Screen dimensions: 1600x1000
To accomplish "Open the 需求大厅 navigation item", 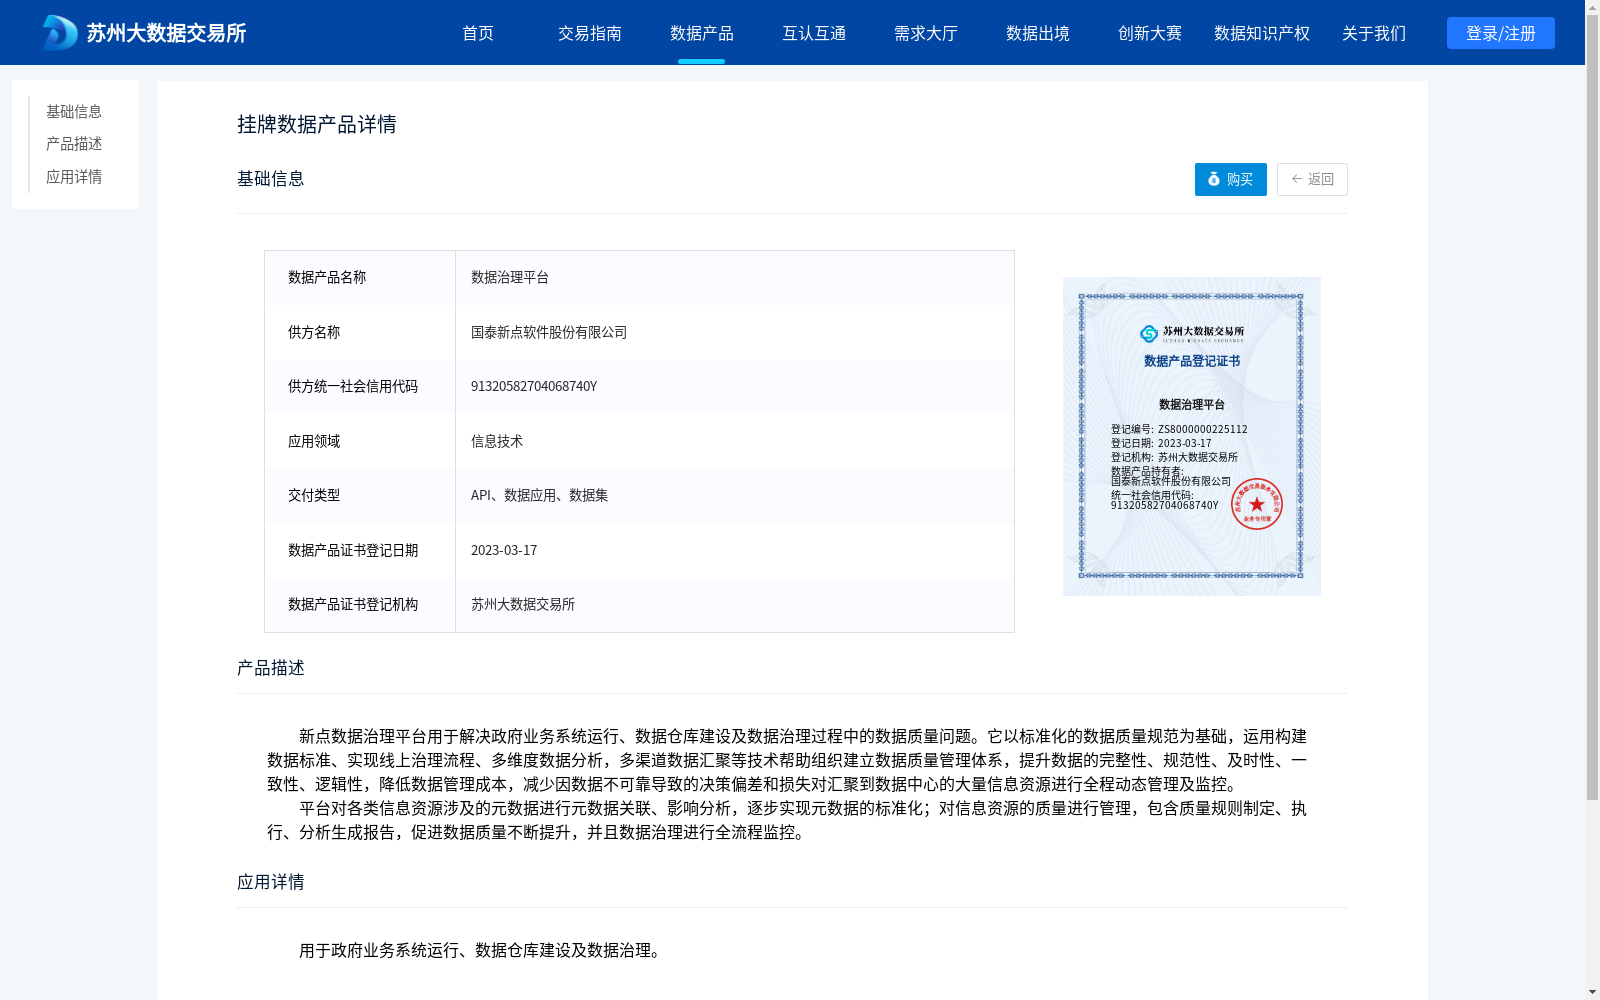I will pos(926,33).
